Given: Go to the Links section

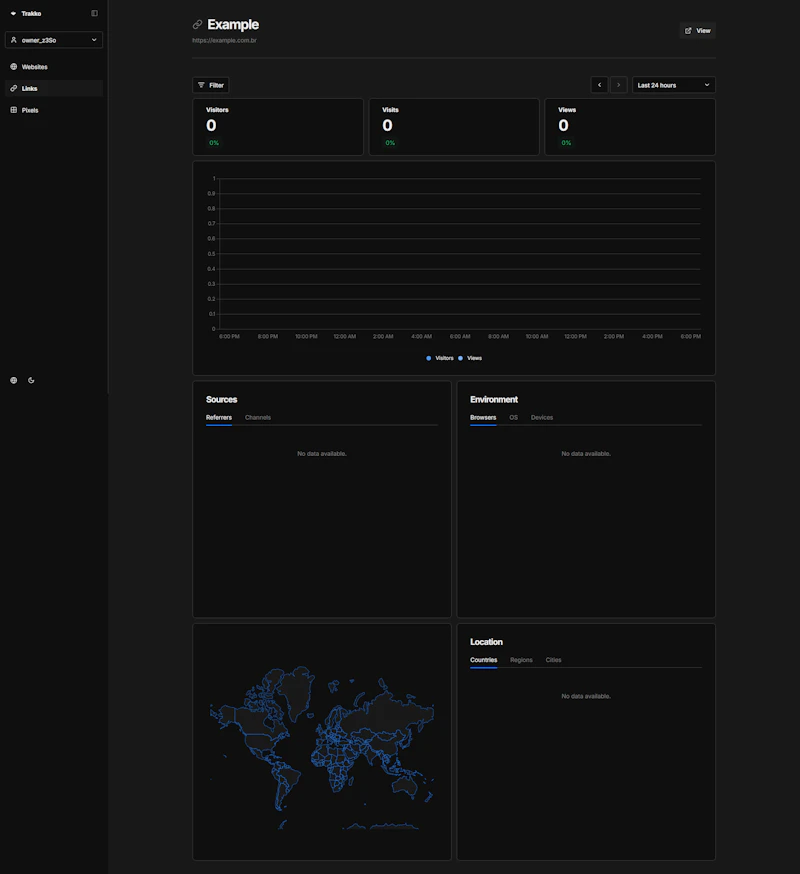Looking at the screenshot, I should point(54,89).
